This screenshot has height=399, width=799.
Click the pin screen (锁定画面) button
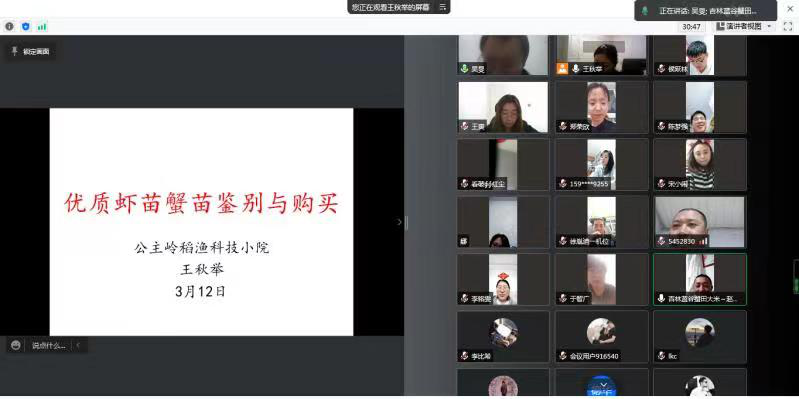[x=31, y=51]
